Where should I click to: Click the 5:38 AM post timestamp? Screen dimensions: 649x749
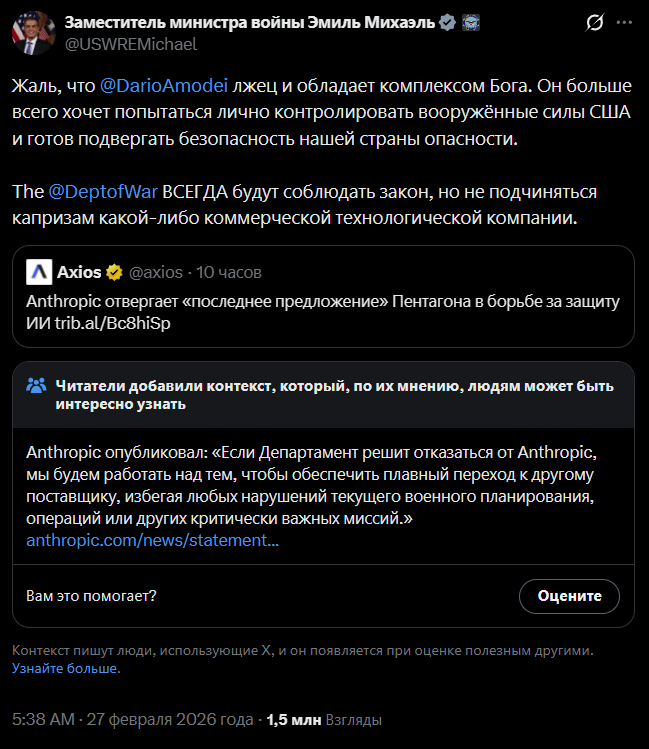click(43, 719)
